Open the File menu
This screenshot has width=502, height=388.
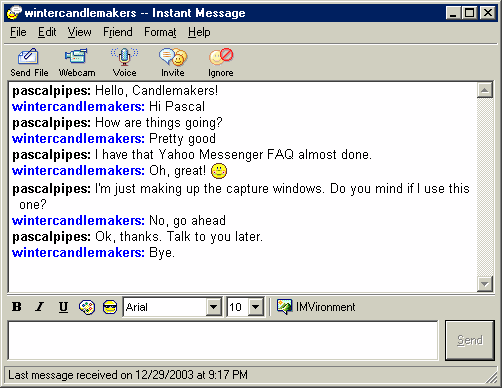click(18, 32)
